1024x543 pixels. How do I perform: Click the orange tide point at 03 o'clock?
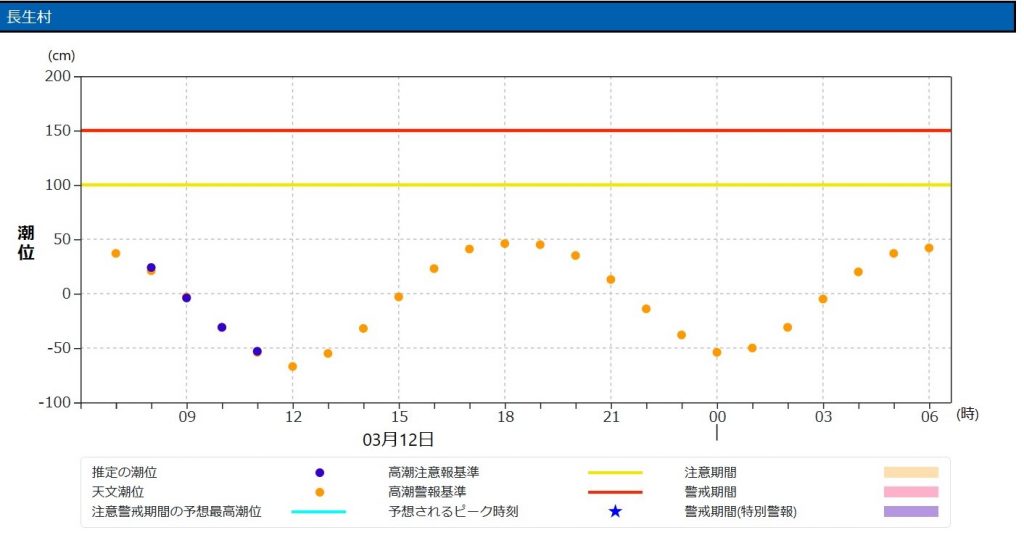[823, 299]
